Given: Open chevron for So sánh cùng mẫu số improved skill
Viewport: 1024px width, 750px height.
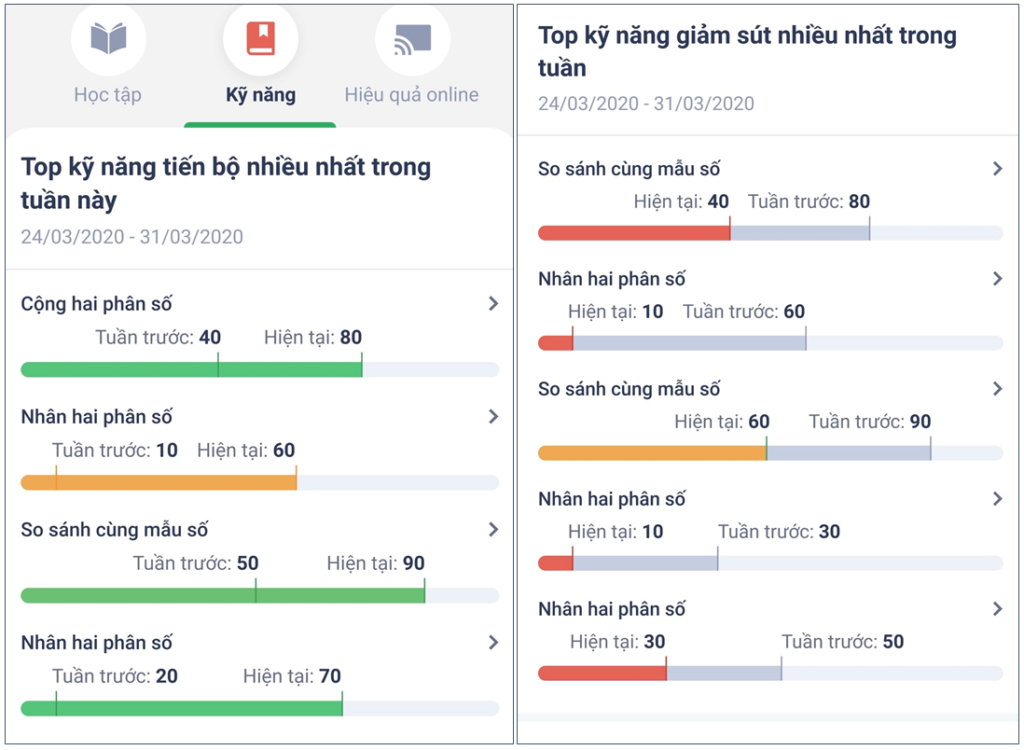Looking at the screenshot, I should point(494,529).
